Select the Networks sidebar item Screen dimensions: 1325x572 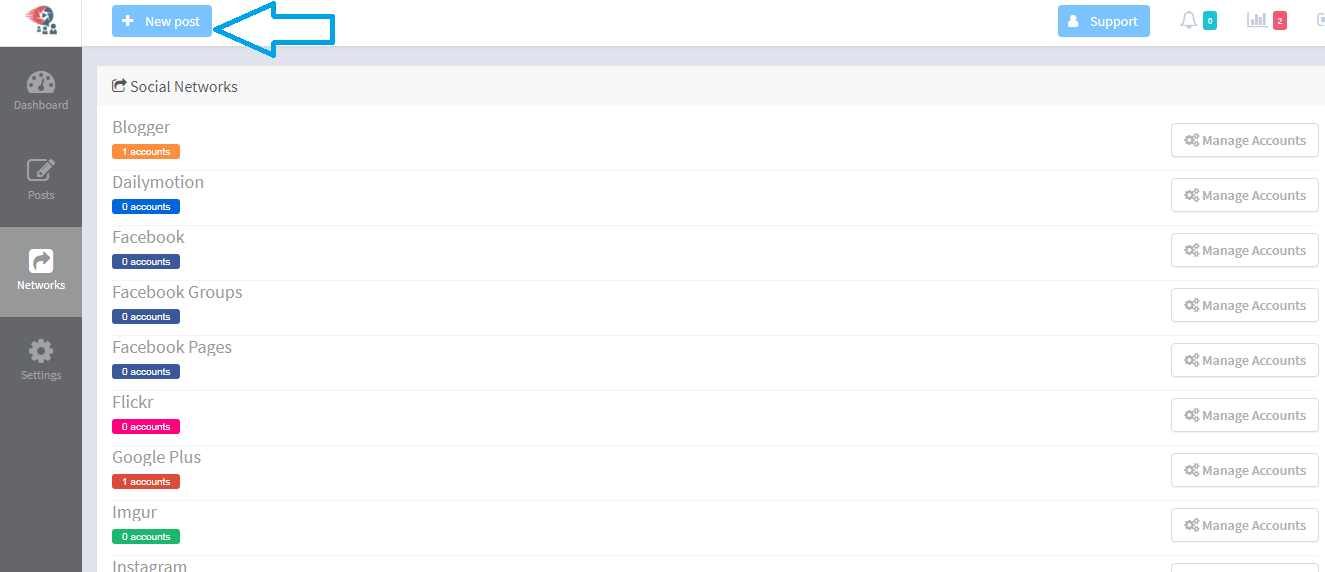(x=41, y=271)
